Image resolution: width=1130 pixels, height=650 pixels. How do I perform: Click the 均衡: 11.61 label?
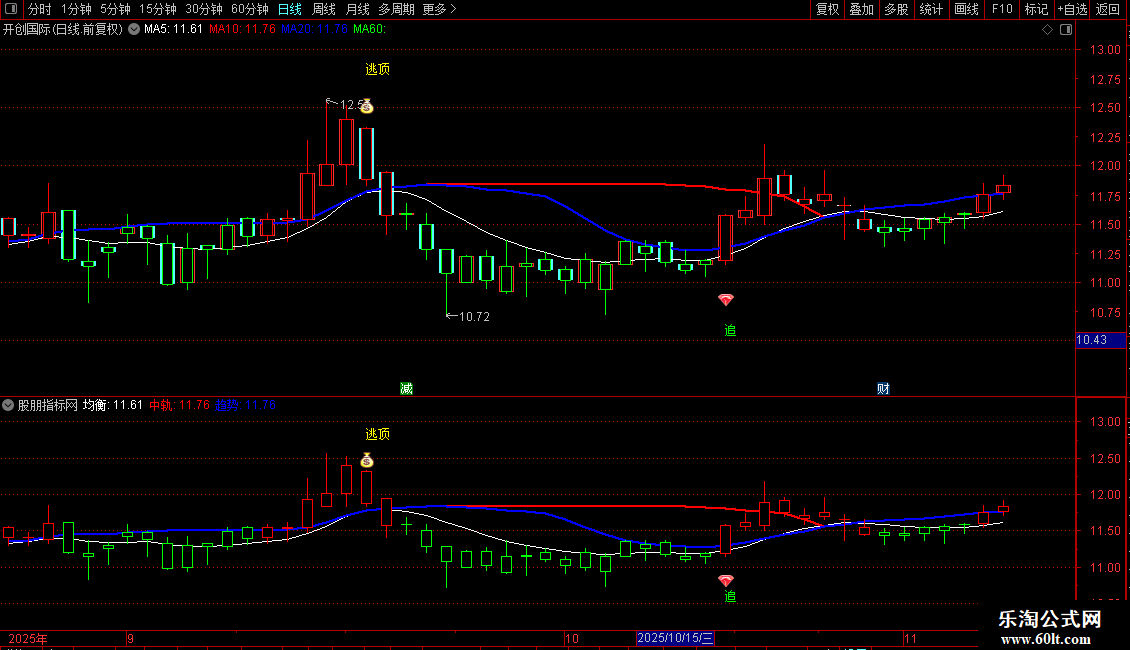(x=112, y=405)
